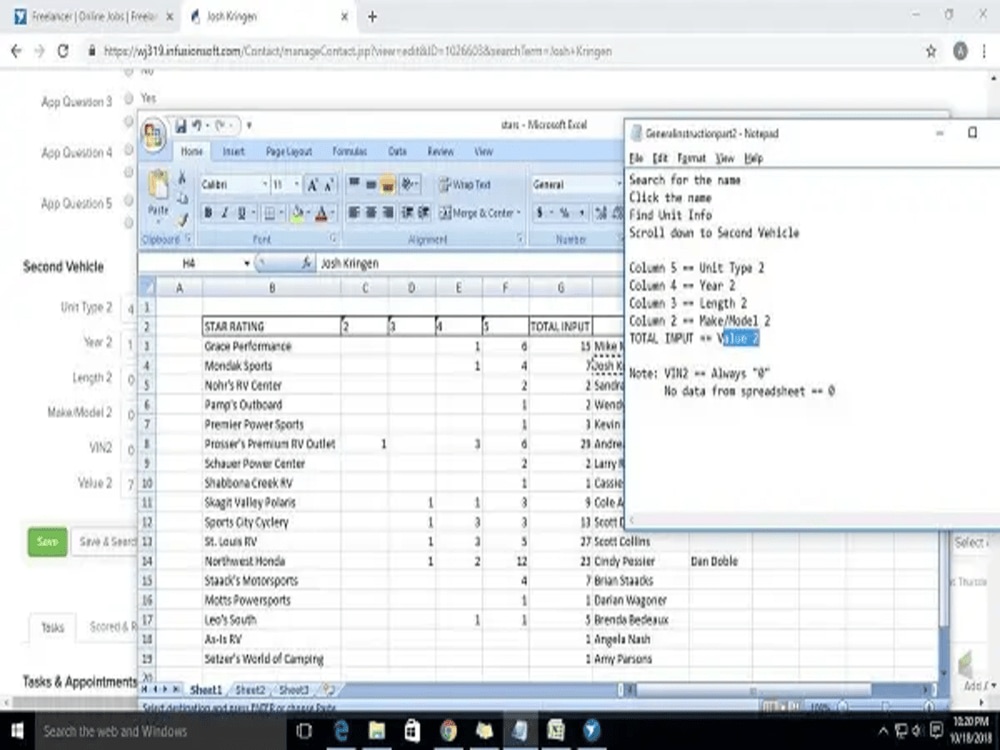Toggle Bold formatting in Excel

point(208,213)
